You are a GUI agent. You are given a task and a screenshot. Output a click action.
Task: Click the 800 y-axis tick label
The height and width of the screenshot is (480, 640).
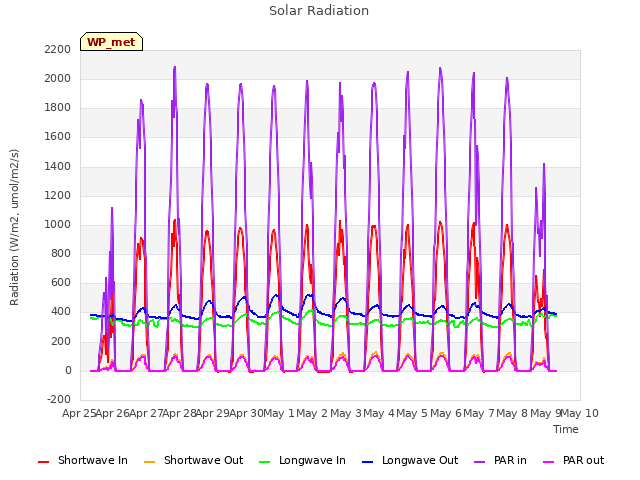point(61,253)
